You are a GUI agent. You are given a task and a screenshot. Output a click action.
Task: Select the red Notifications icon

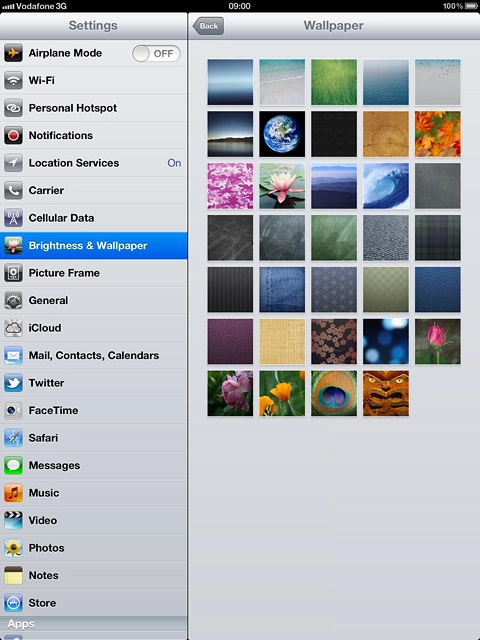click(13, 136)
